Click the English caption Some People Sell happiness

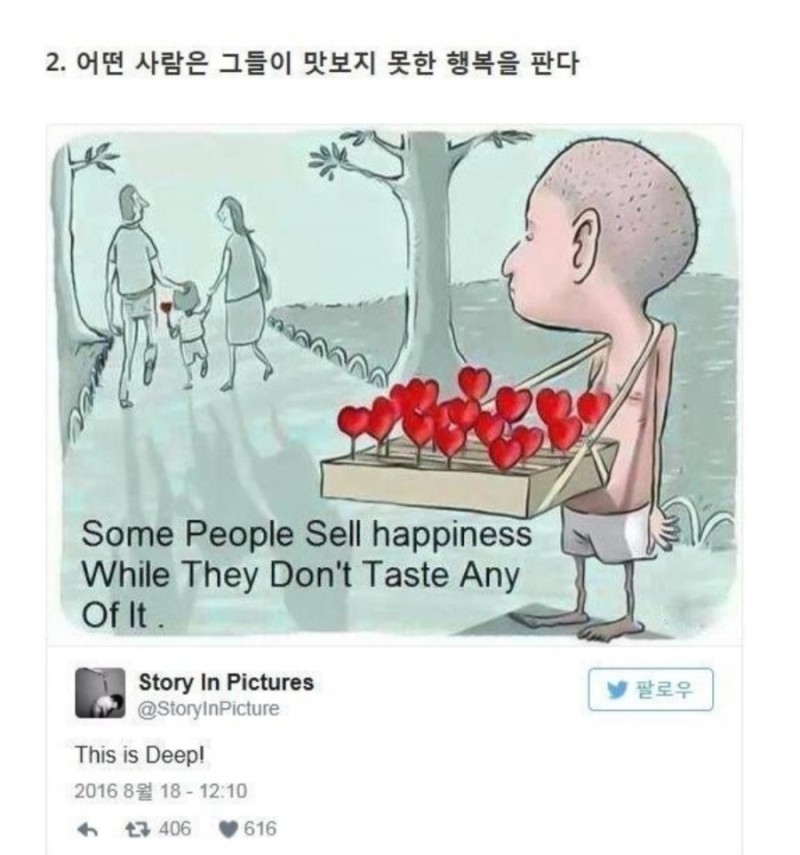click(306, 533)
